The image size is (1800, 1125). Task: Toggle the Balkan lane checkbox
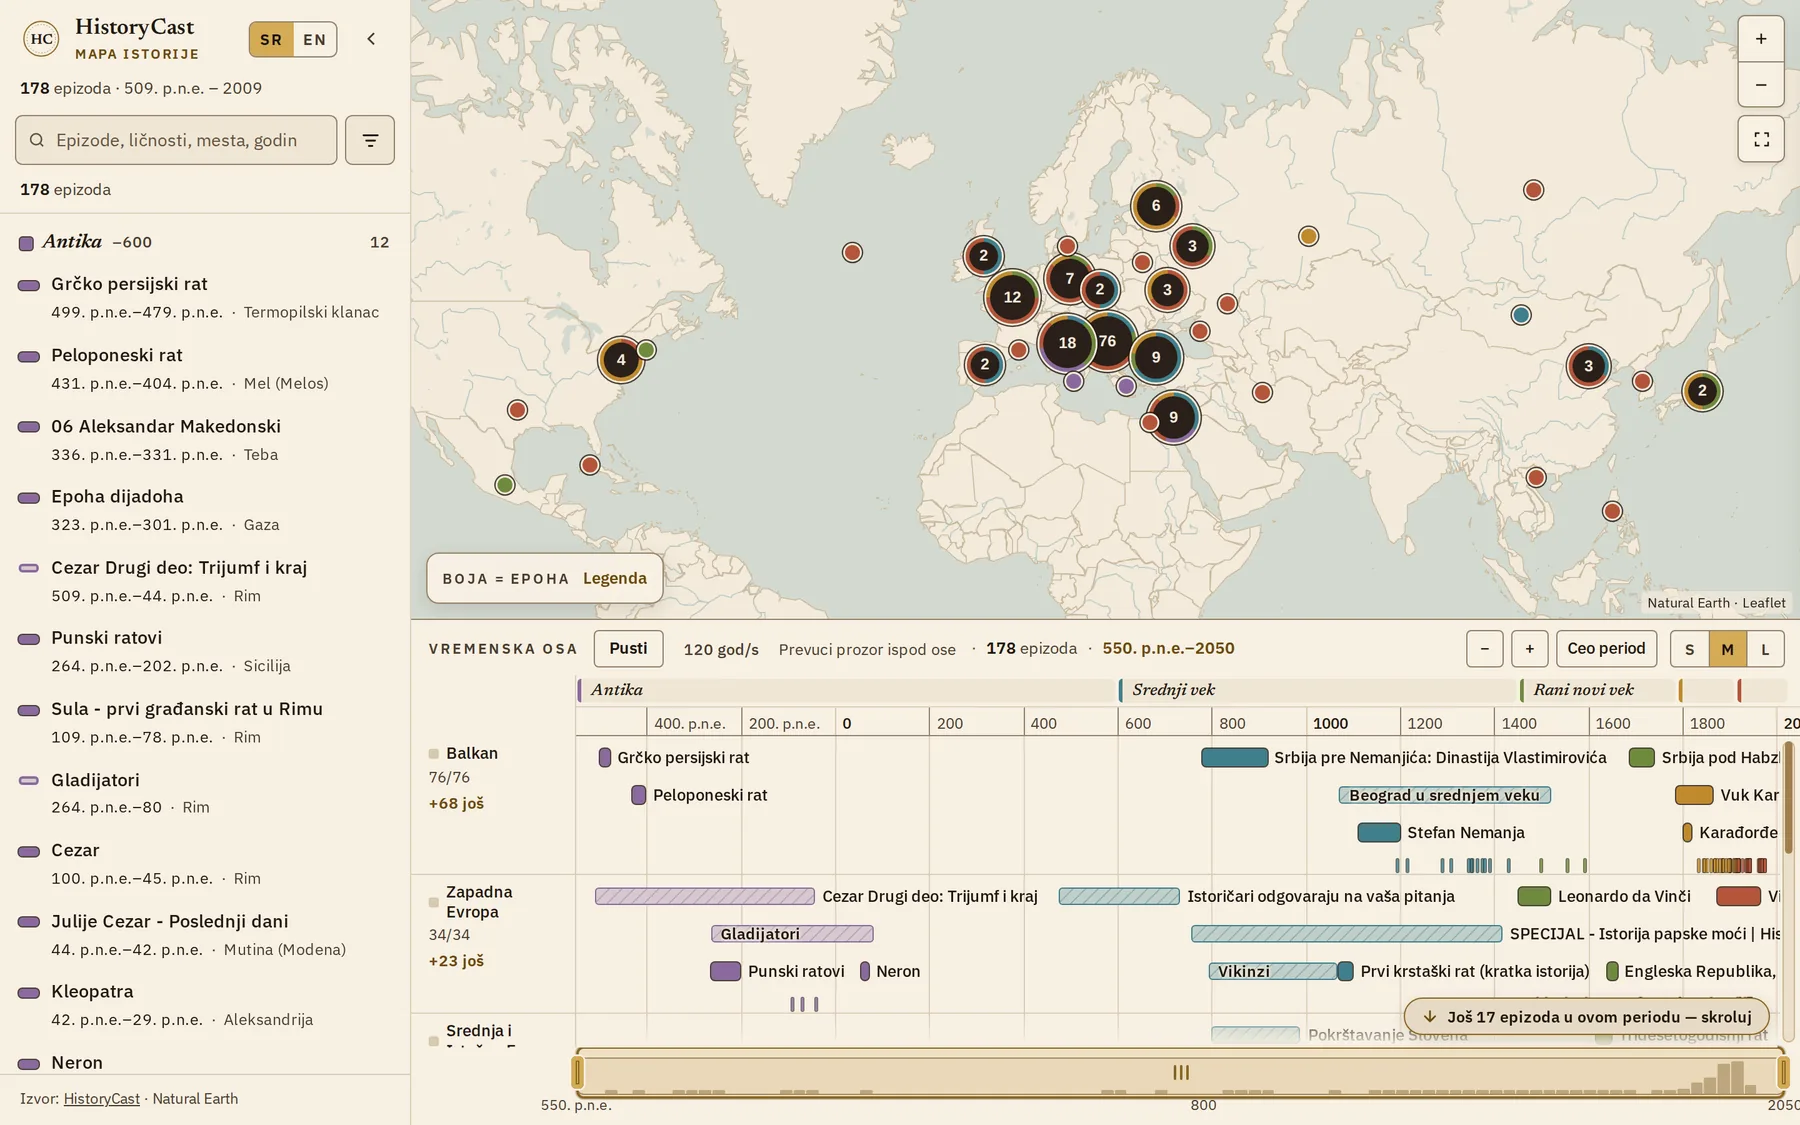pyautogui.click(x=434, y=754)
